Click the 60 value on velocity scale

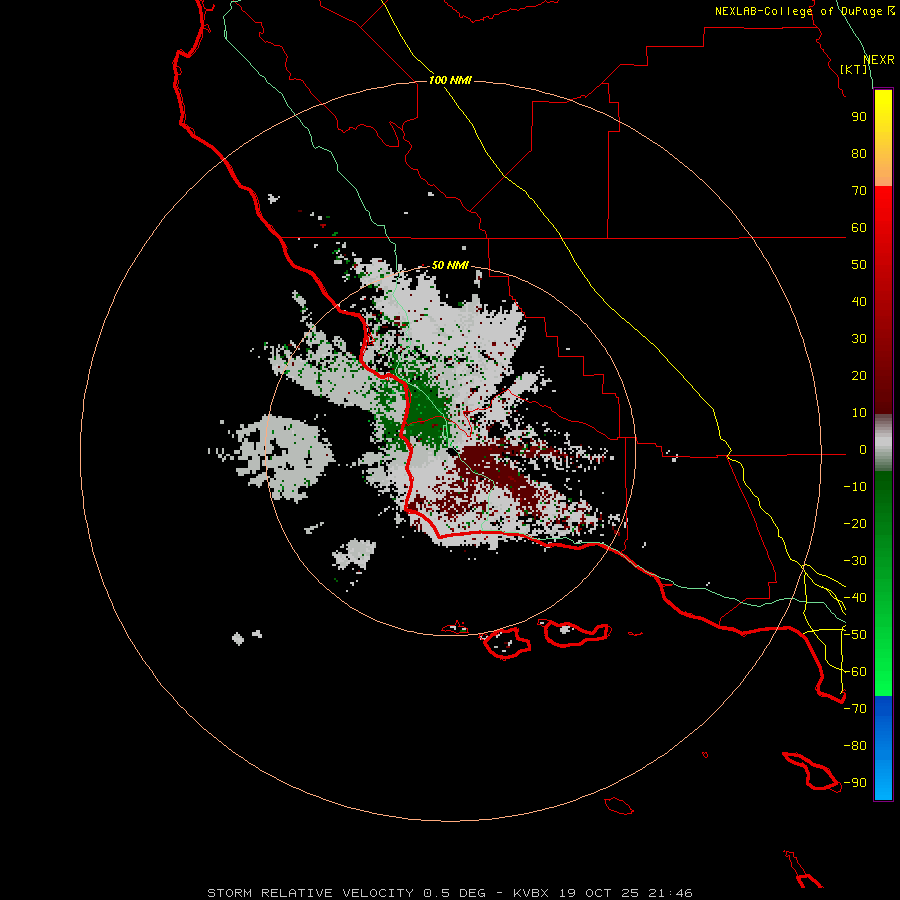point(859,228)
